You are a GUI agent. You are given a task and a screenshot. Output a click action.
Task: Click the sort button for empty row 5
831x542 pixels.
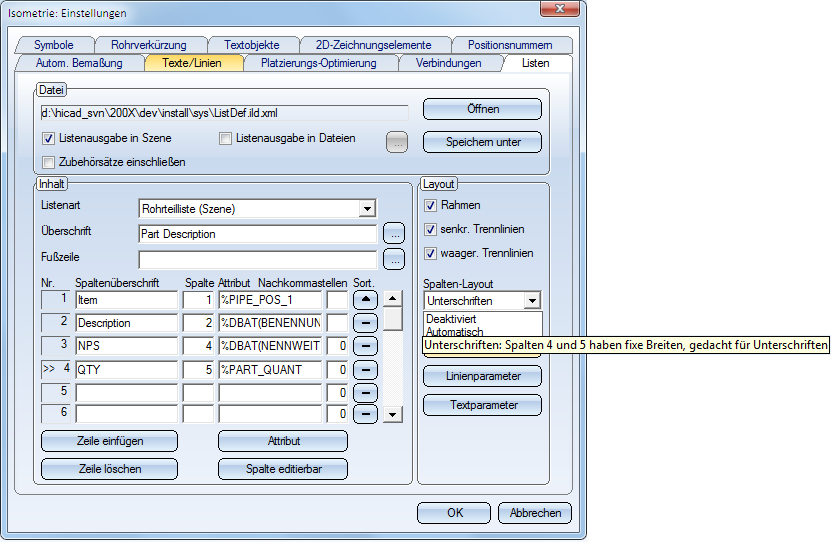tap(366, 392)
